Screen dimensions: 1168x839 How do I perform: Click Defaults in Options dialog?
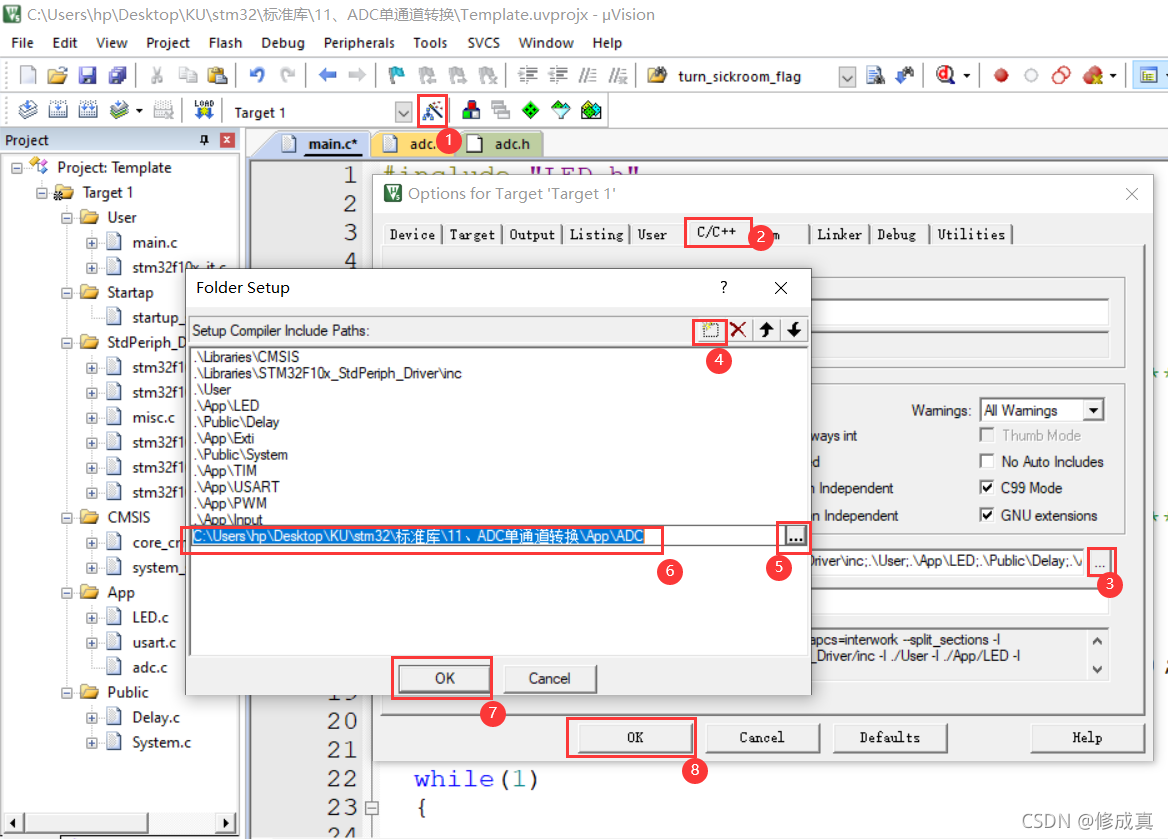coord(889,737)
